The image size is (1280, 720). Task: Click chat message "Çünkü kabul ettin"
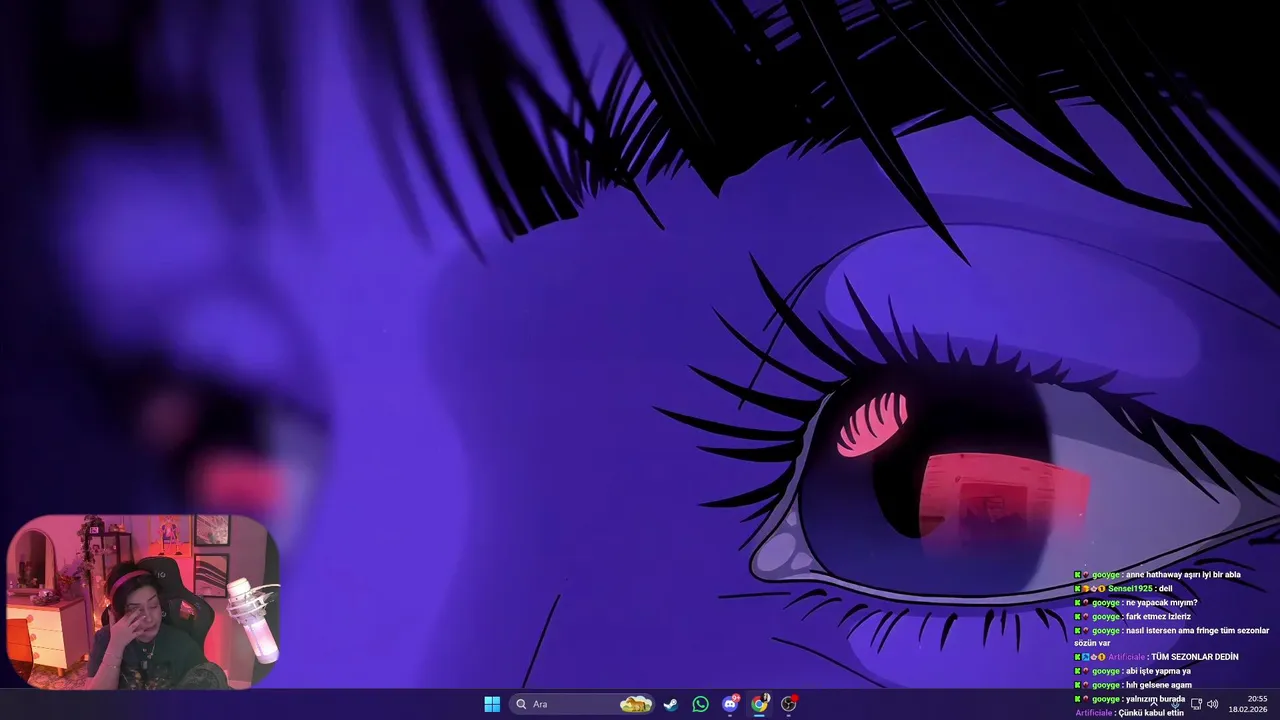click(1150, 713)
